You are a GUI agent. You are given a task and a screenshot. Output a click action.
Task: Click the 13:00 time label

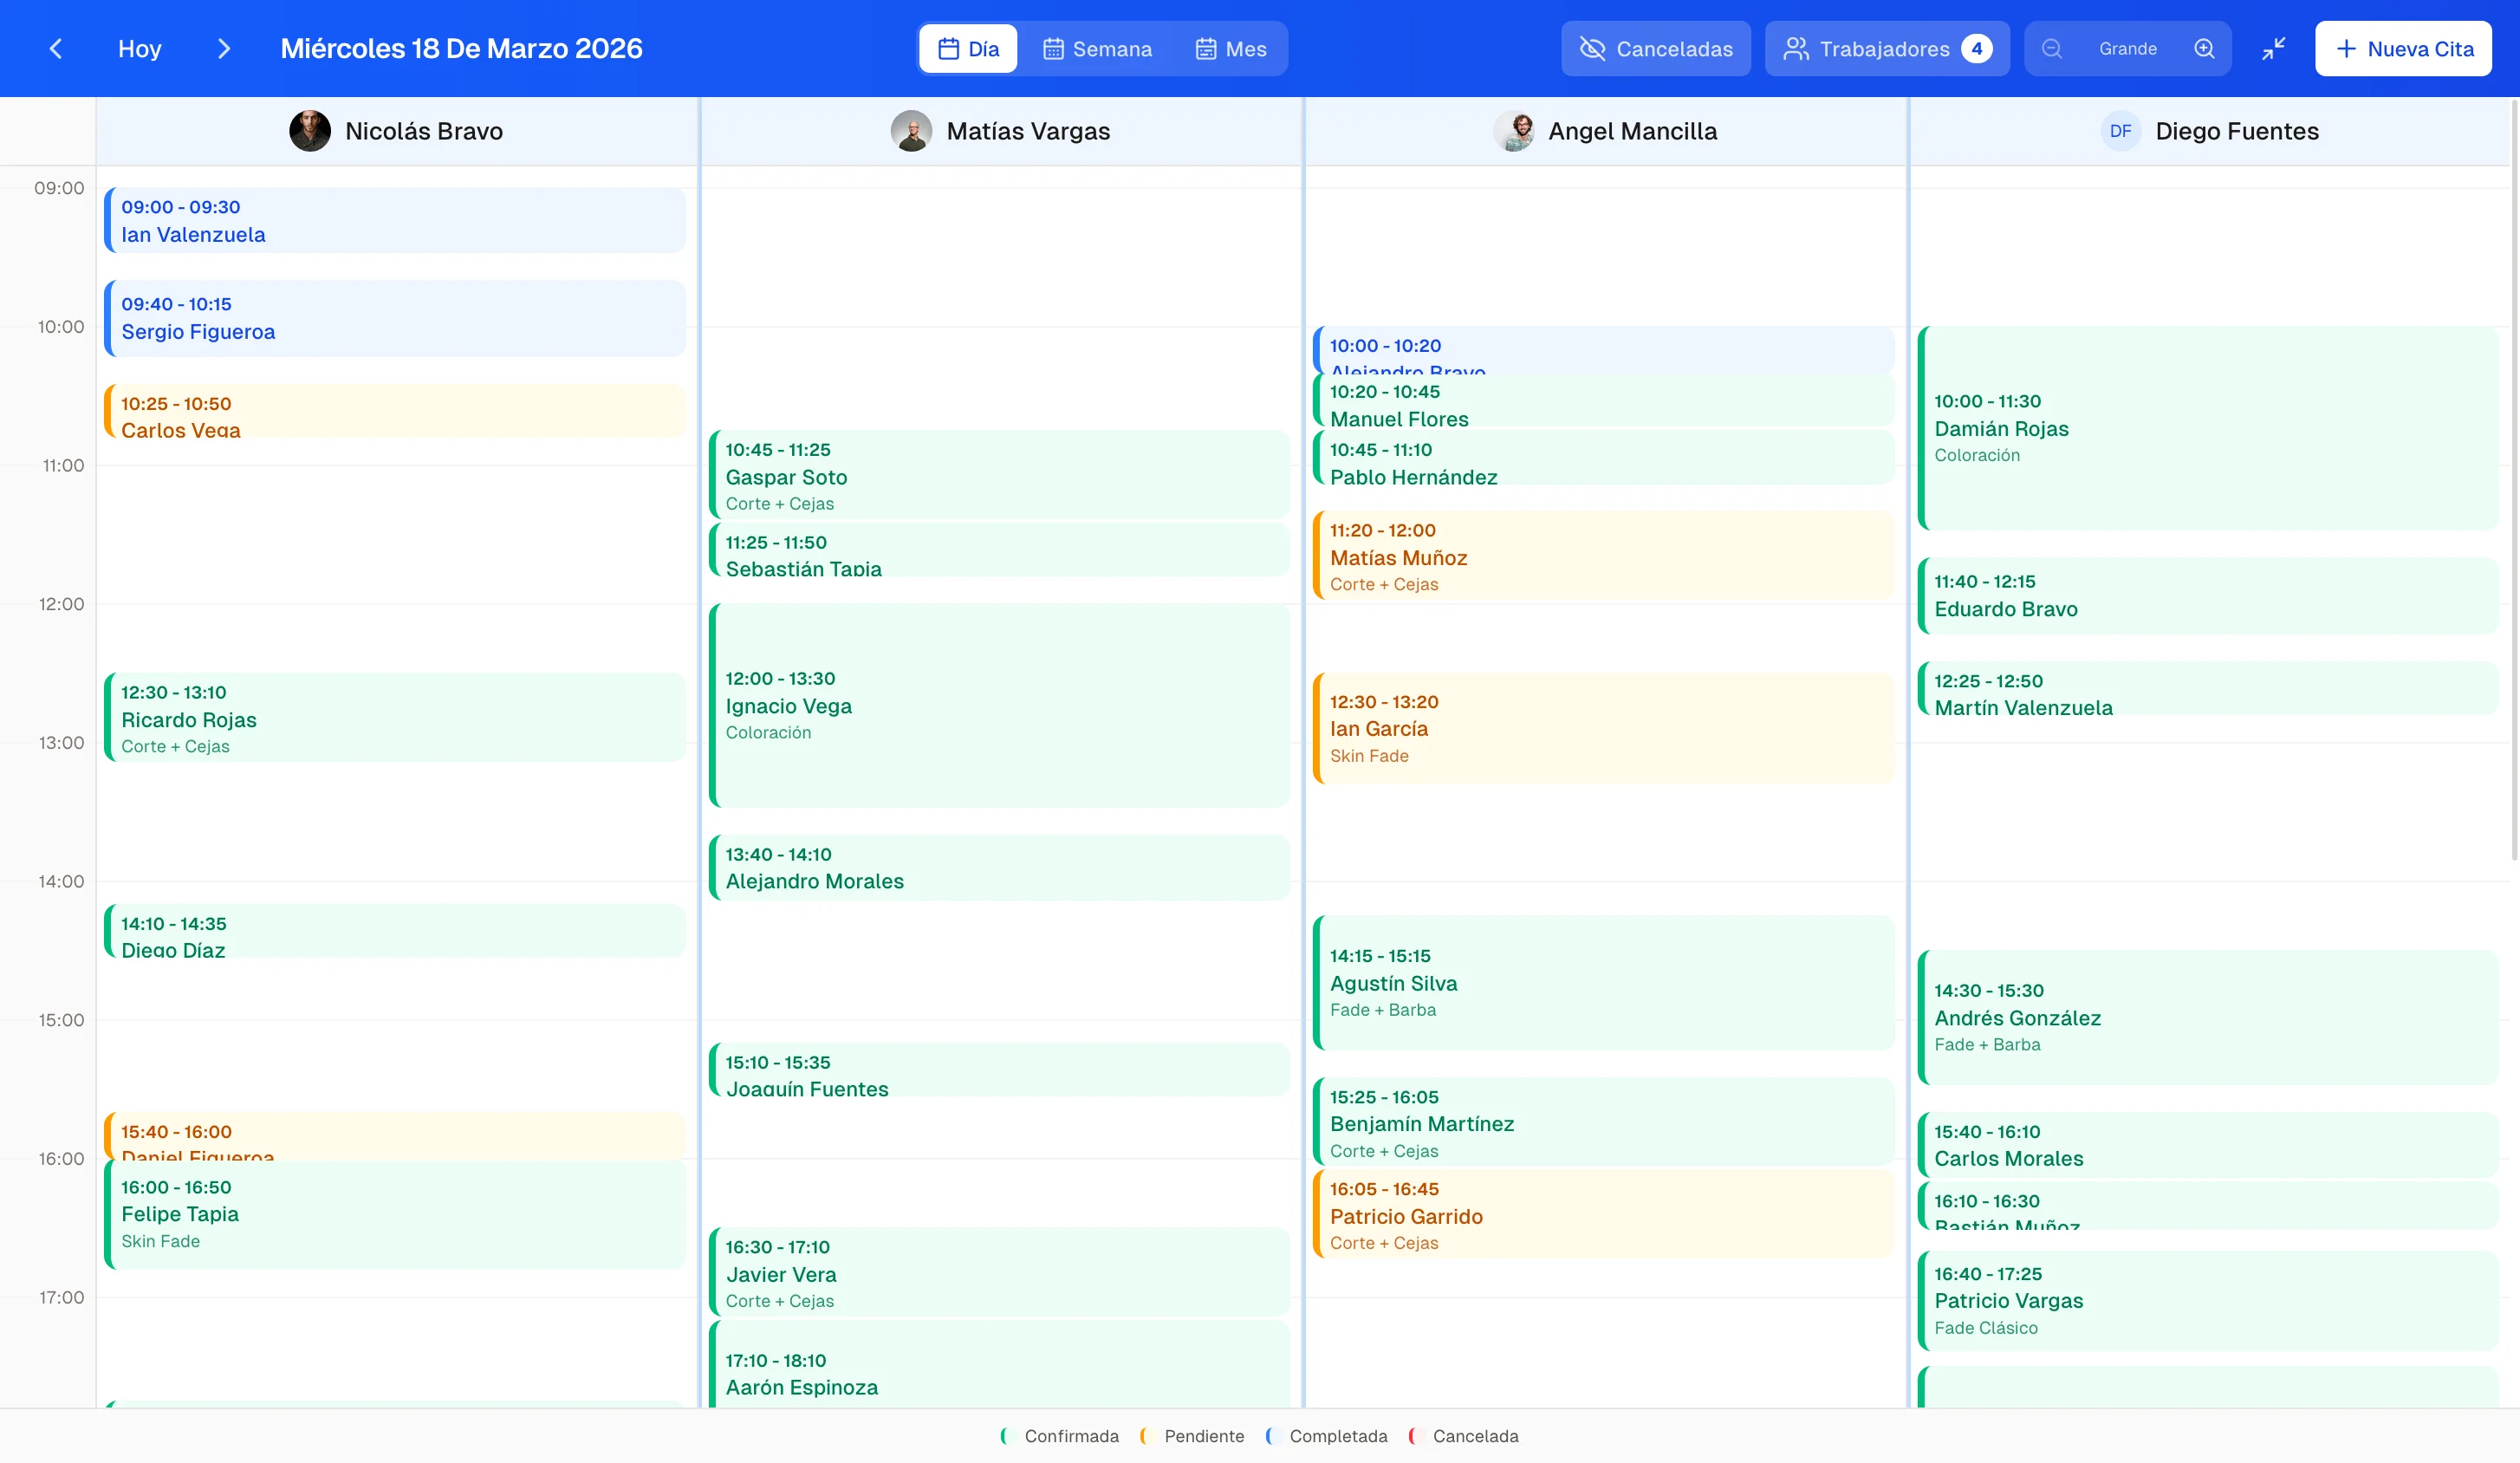pyautogui.click(x=61, y=743)
